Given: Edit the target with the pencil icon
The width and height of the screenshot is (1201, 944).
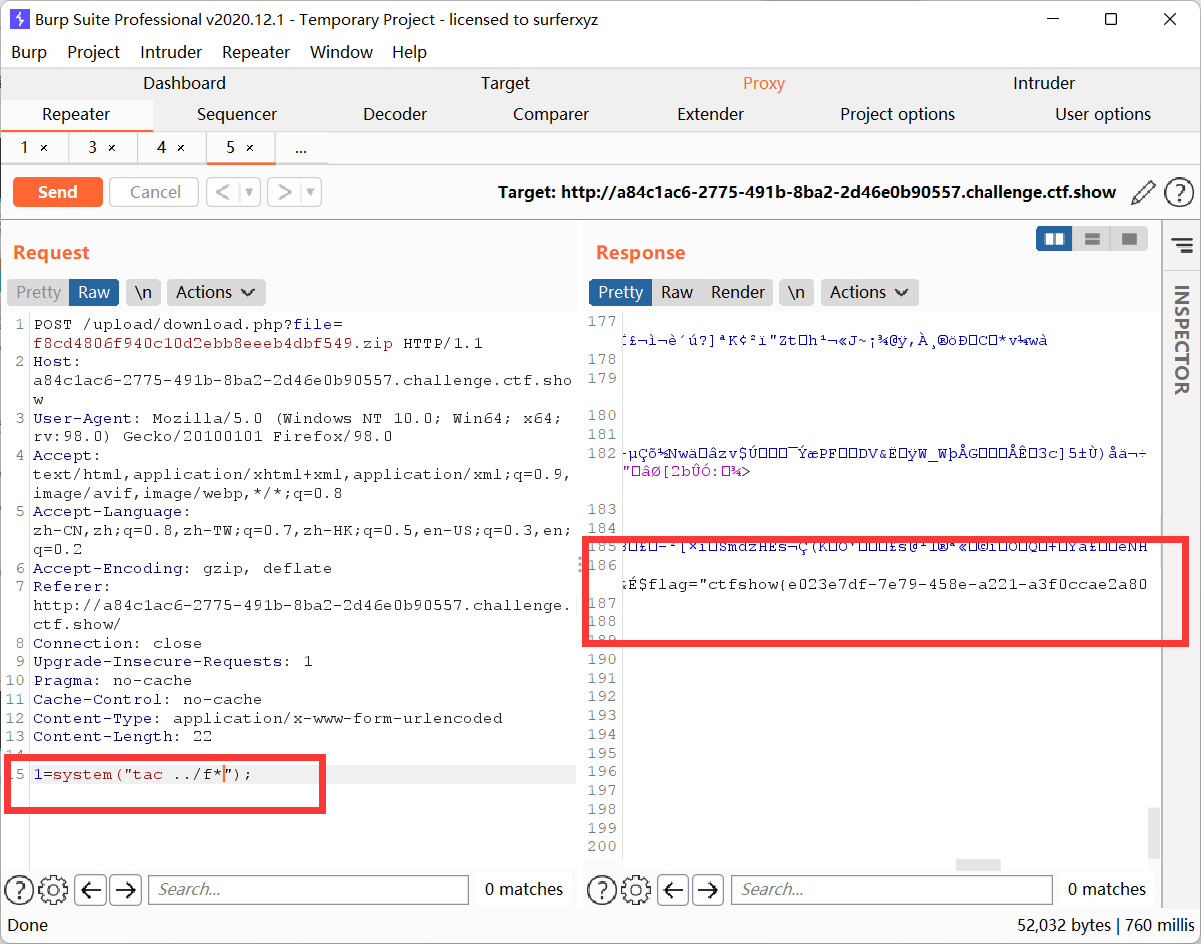Looking at the screenshot, I should click(x=1143, y=192).
